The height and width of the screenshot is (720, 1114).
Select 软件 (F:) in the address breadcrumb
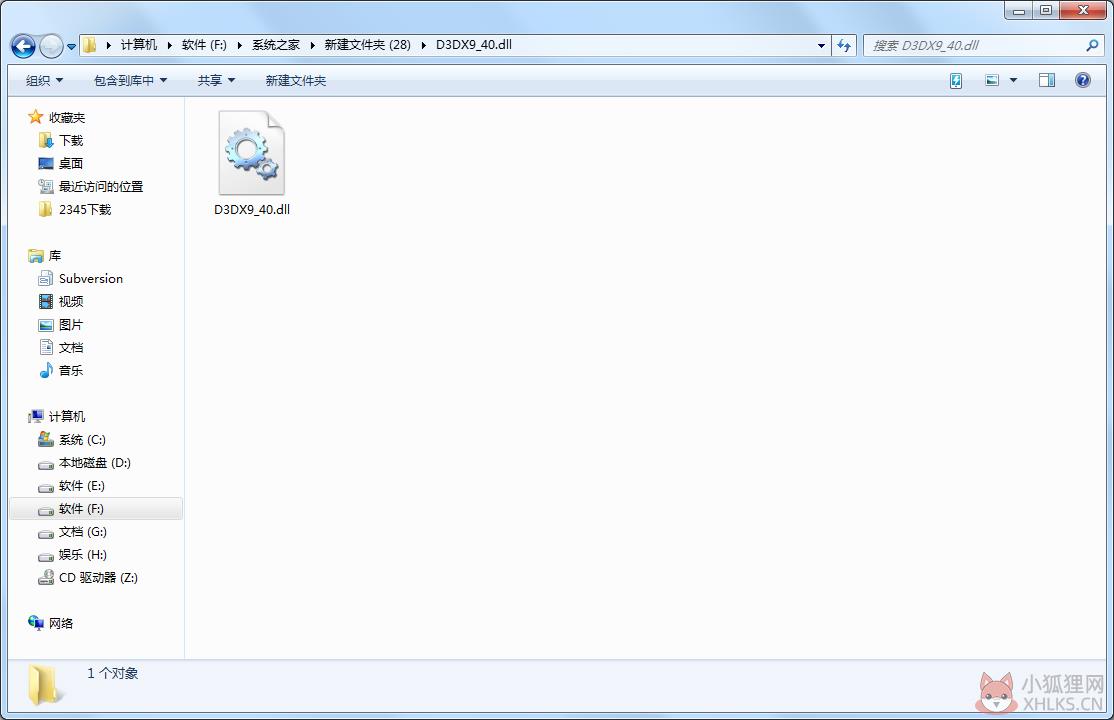pos(204,45)
